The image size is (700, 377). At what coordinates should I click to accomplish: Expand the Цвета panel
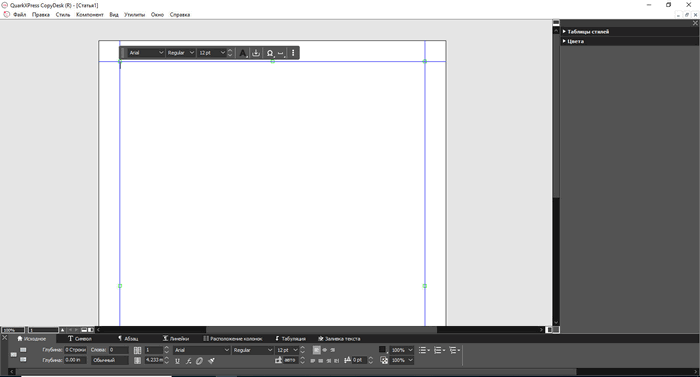[564, 41]
